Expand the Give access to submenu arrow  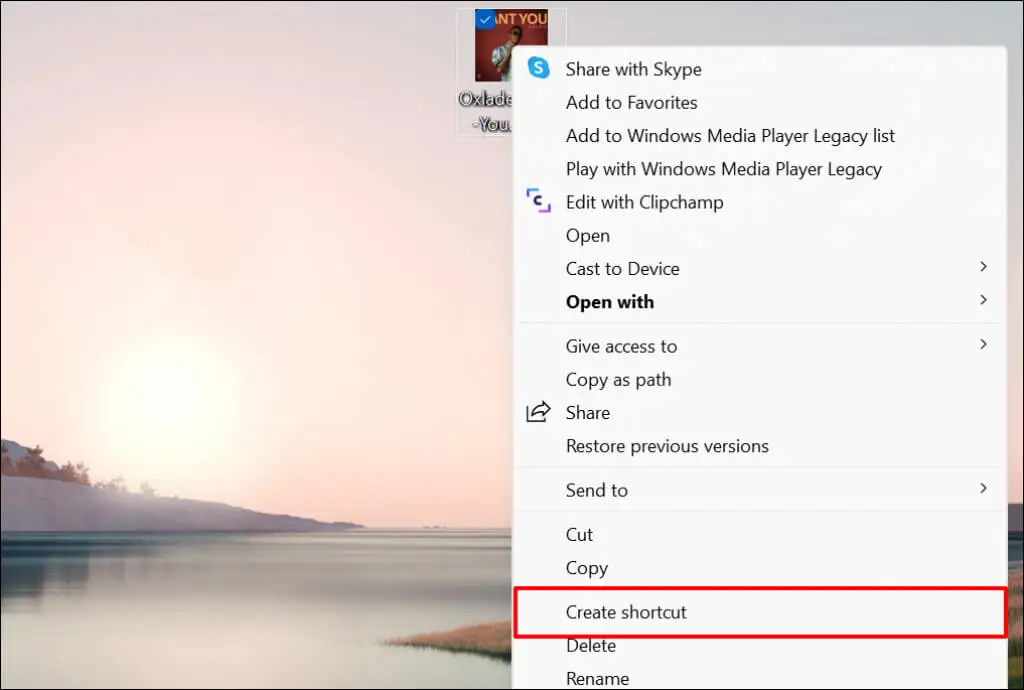click(983, 345)
